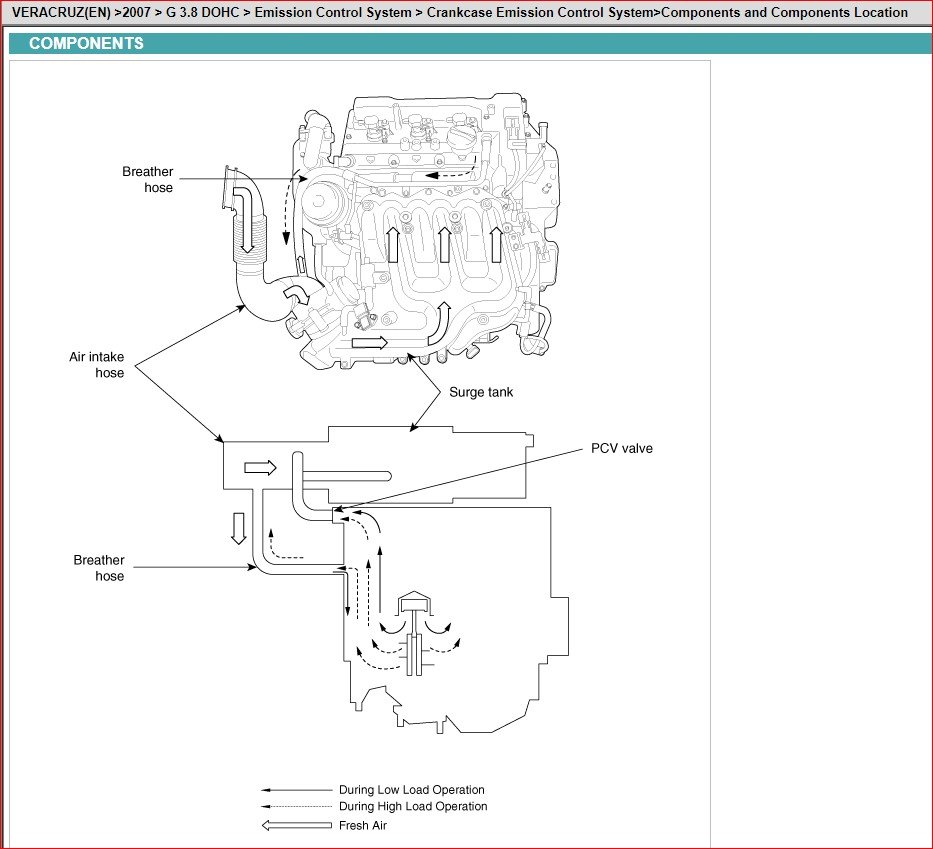Click the lower 'Breather hose' label
Image resolution: width=933 pixels, height=849 pixels.
[x=99, y=568]
